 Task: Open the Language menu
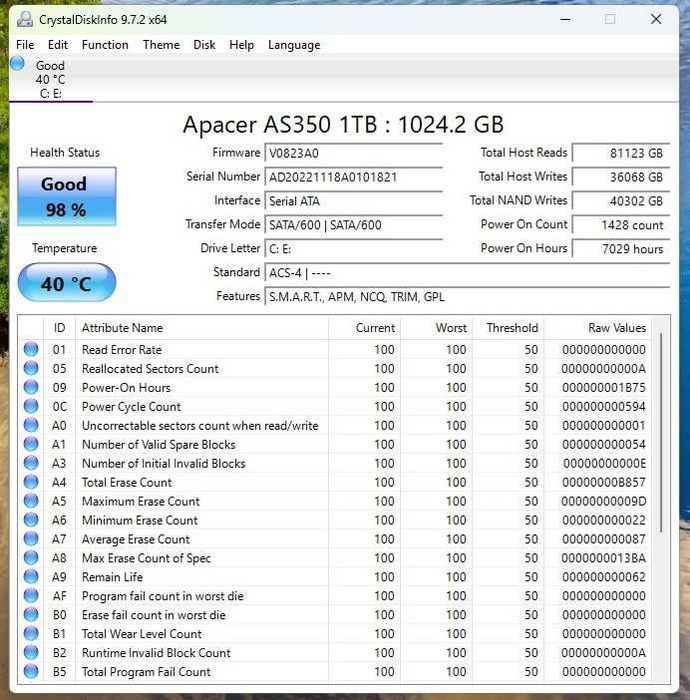pyautogui.click(x=294, y=45)
